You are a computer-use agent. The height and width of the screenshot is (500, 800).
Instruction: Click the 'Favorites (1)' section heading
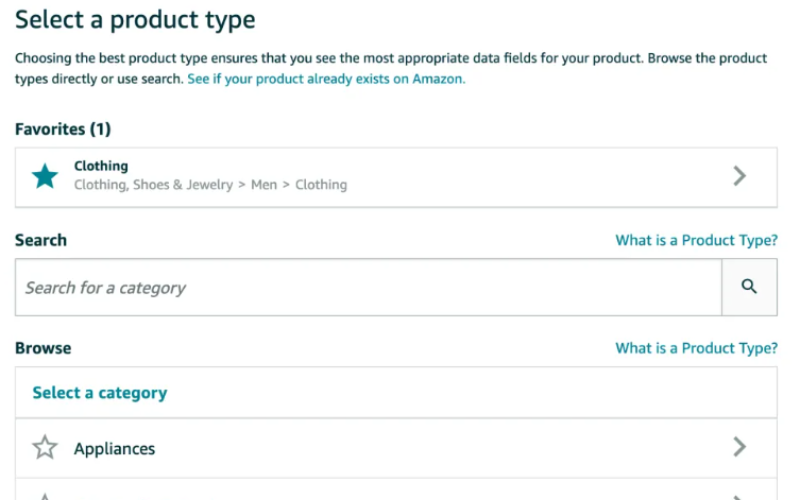click(63, 129)
